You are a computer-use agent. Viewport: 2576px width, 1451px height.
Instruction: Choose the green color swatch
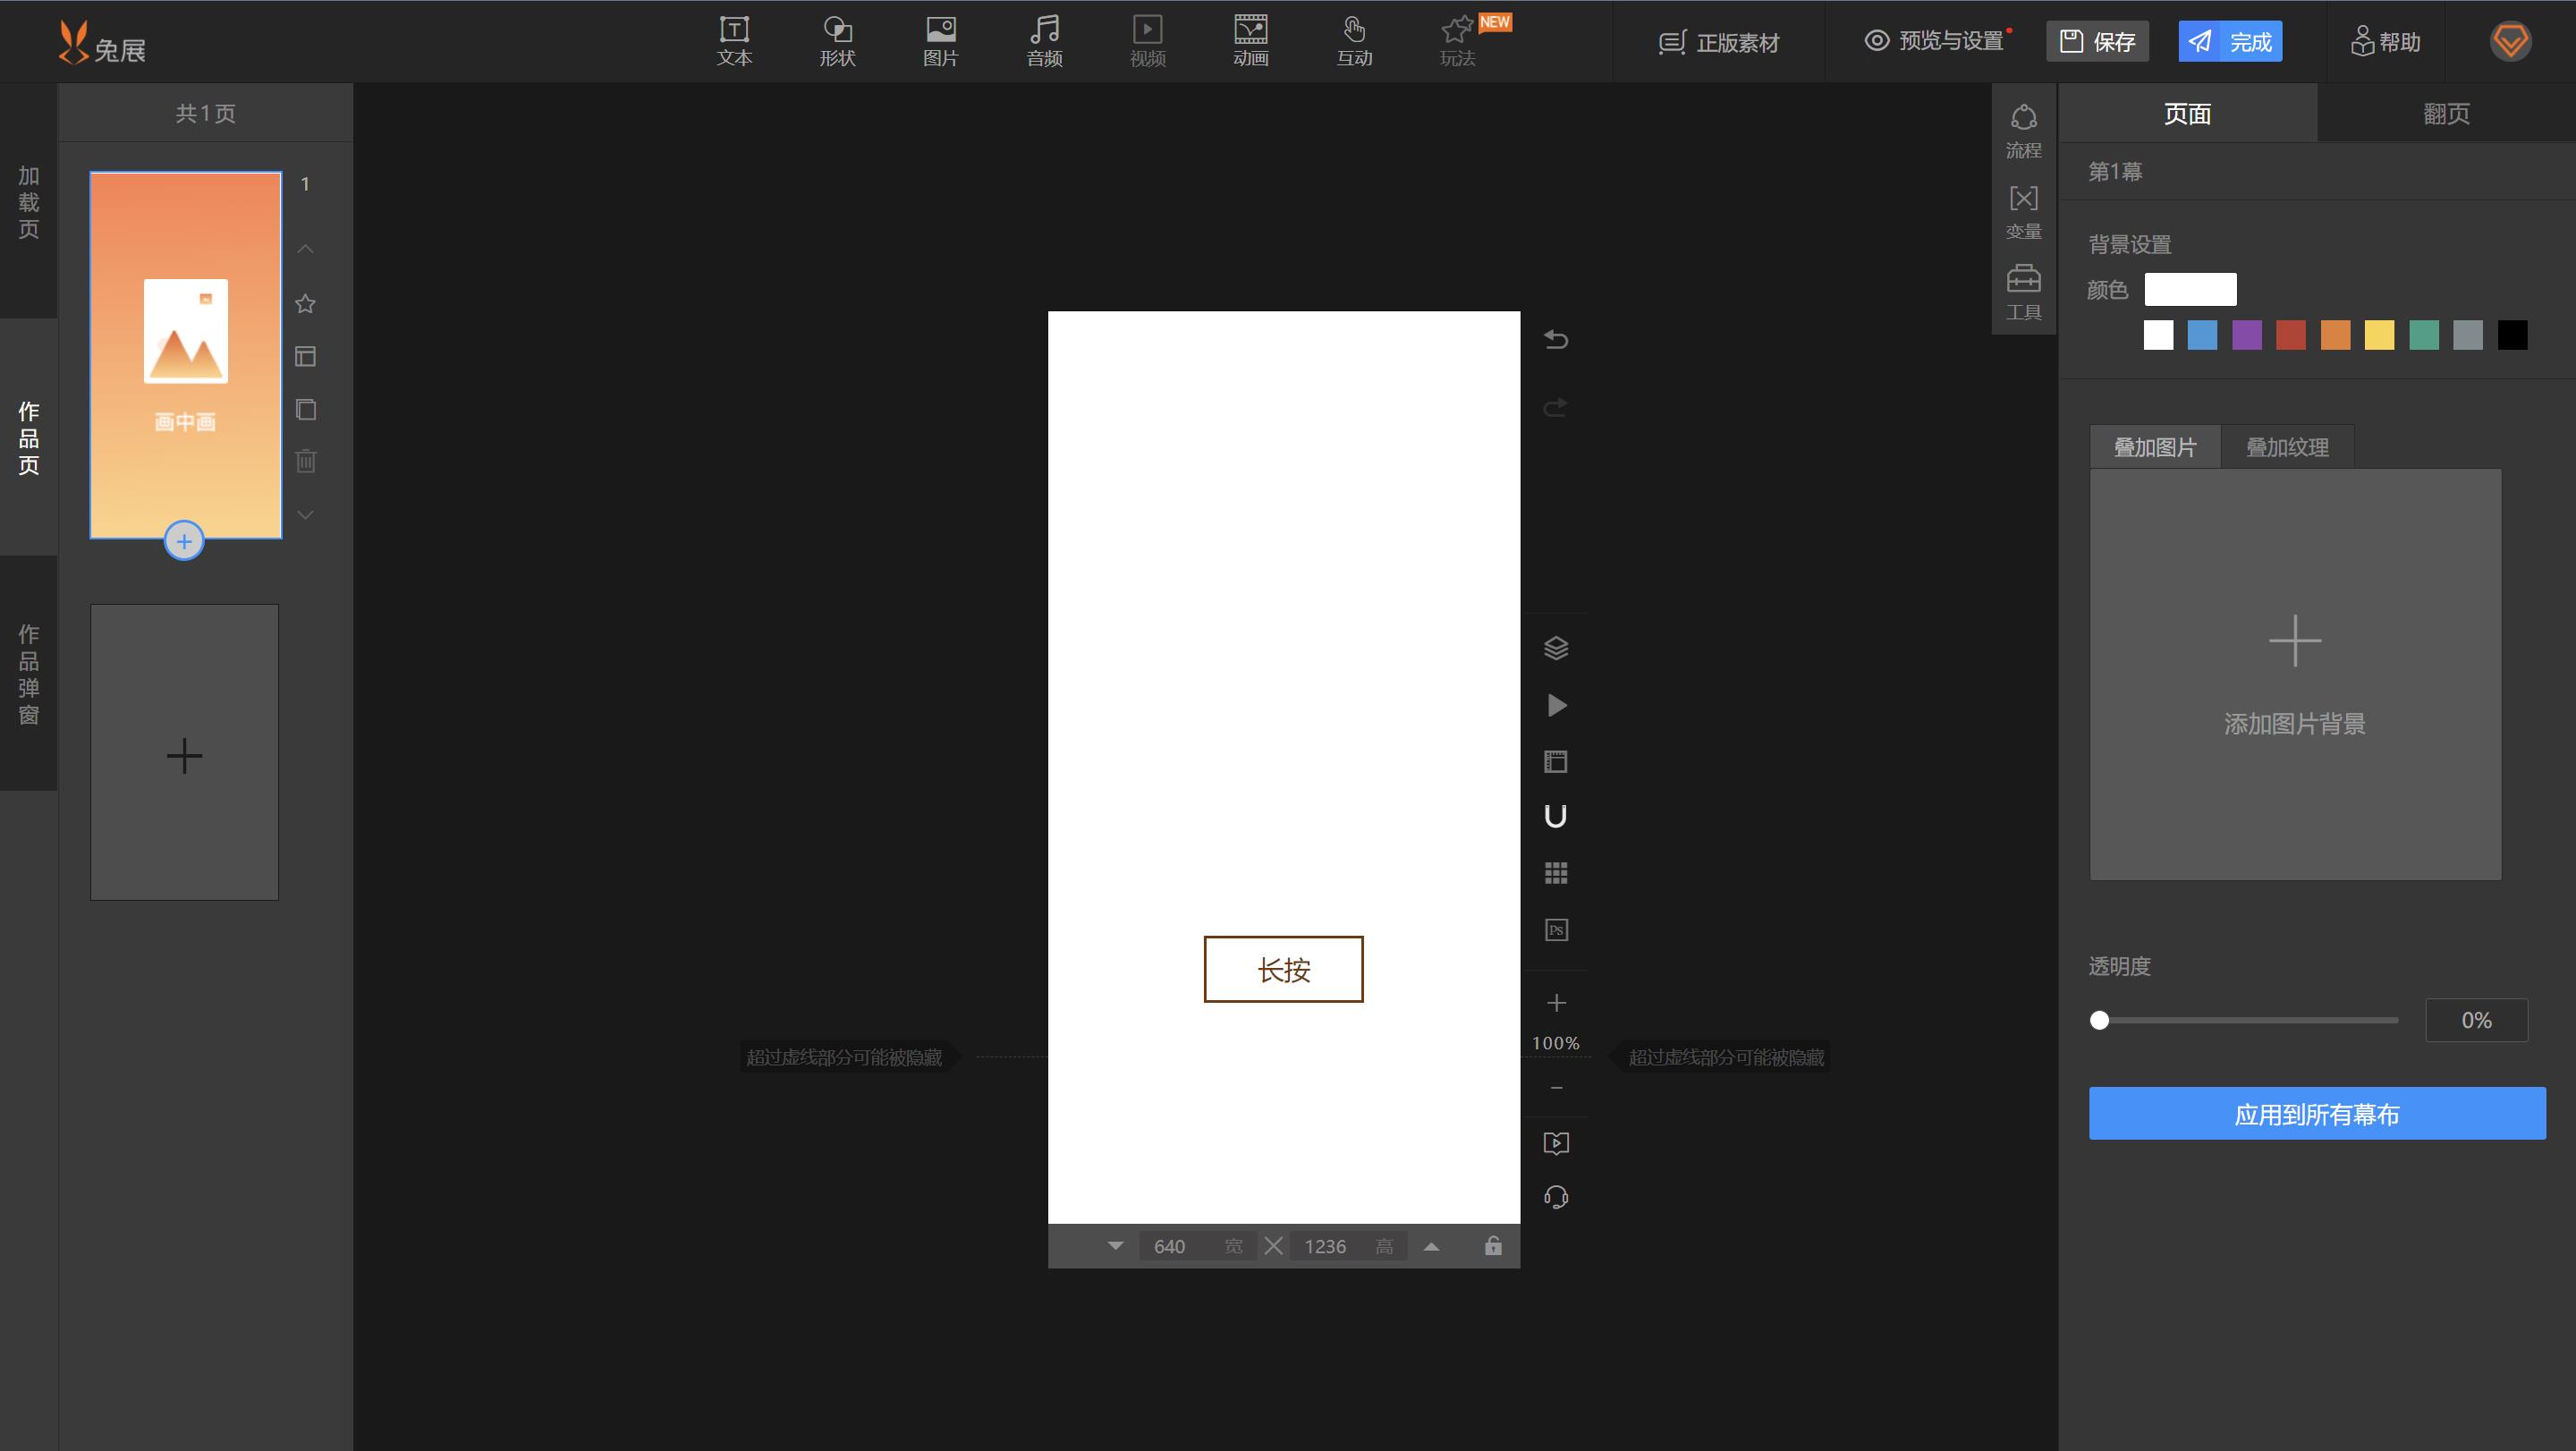[2424, 335]
